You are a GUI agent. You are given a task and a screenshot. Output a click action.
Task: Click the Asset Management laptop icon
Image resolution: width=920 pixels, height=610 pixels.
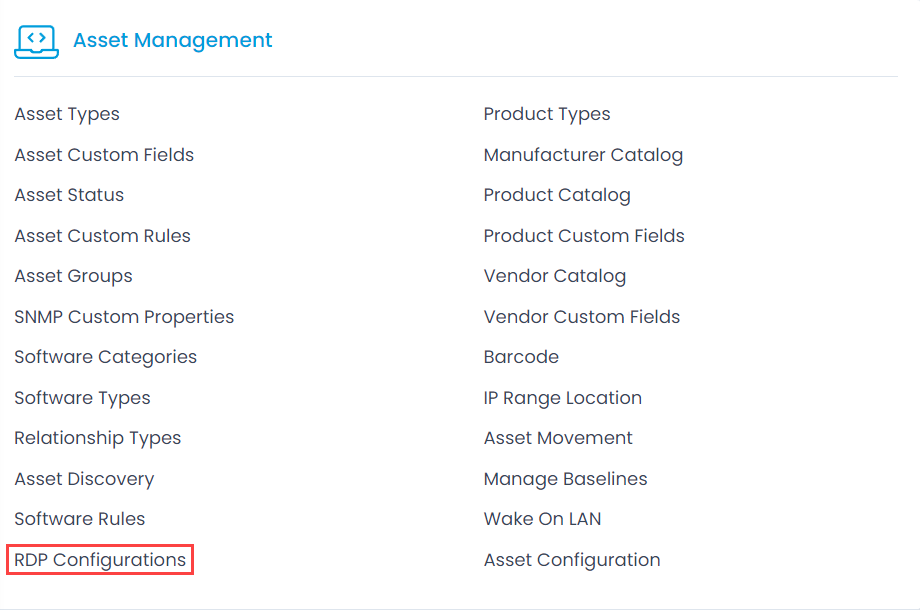tap(36, 42)
